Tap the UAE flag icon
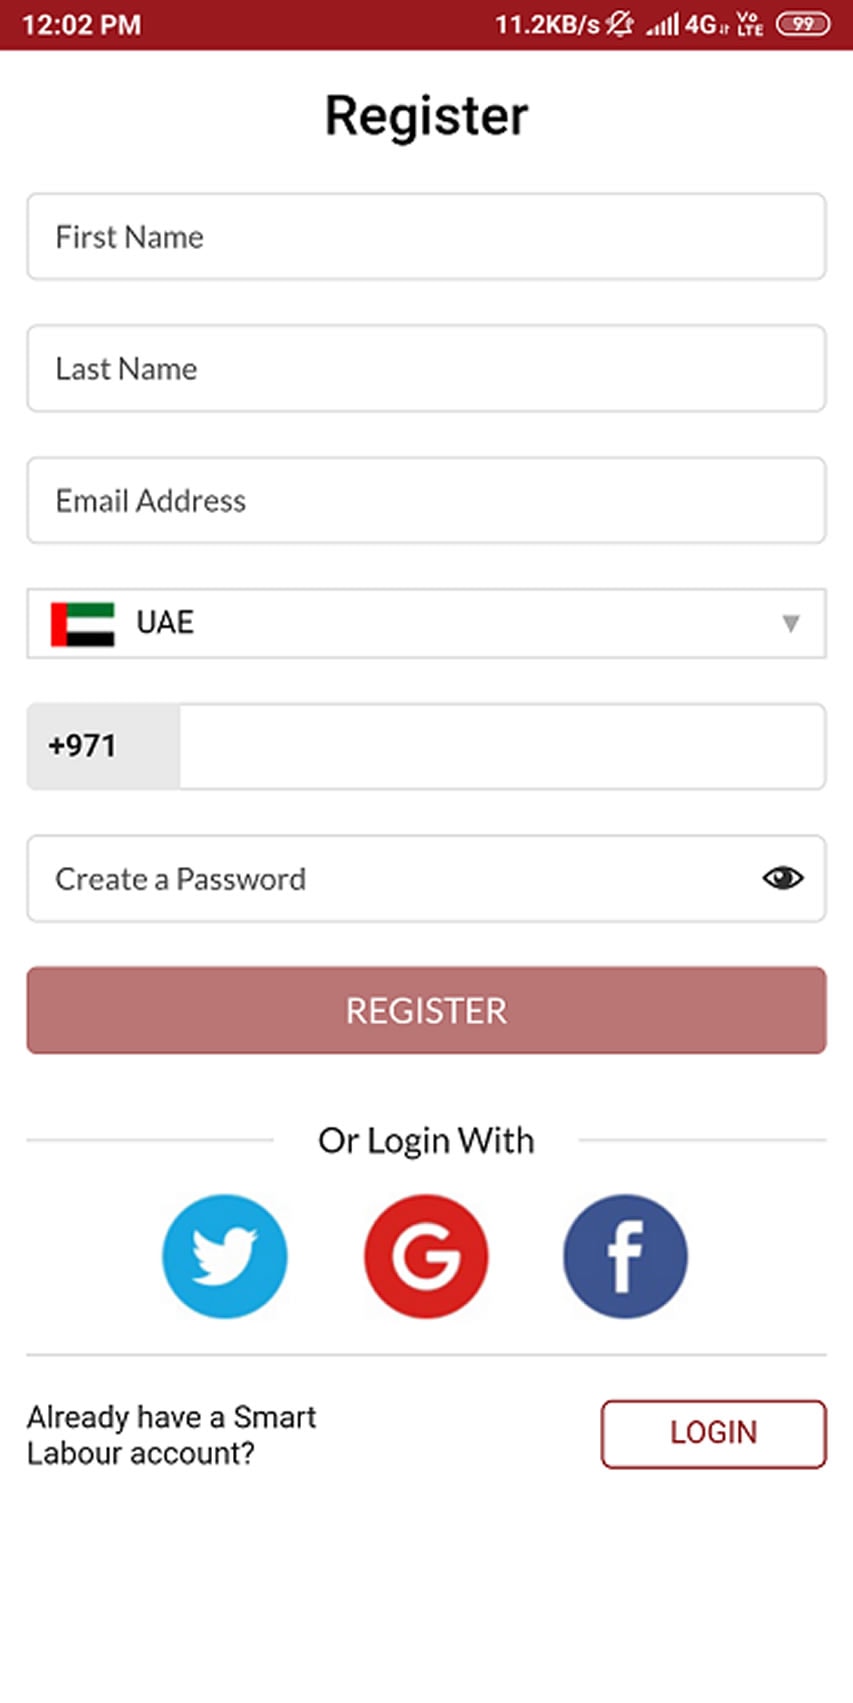The height and width of the screenshot is (1703, 853). coord(83,624)
